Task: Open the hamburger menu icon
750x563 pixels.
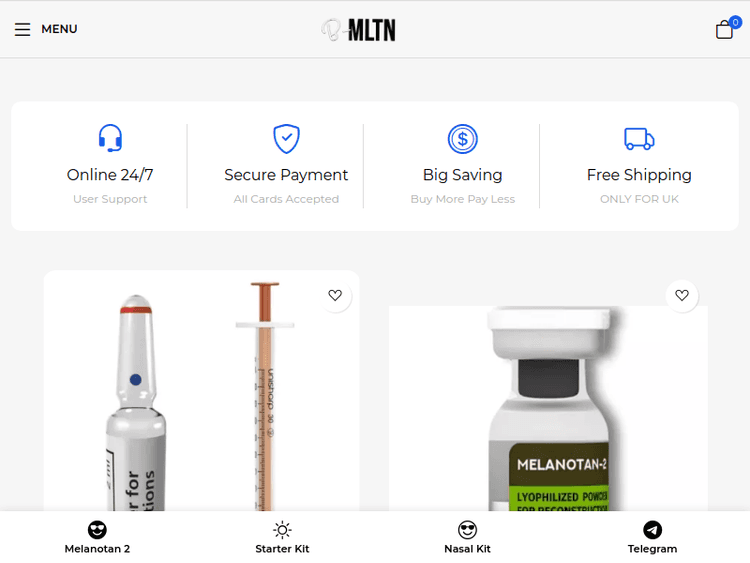Action: point(22,29)
